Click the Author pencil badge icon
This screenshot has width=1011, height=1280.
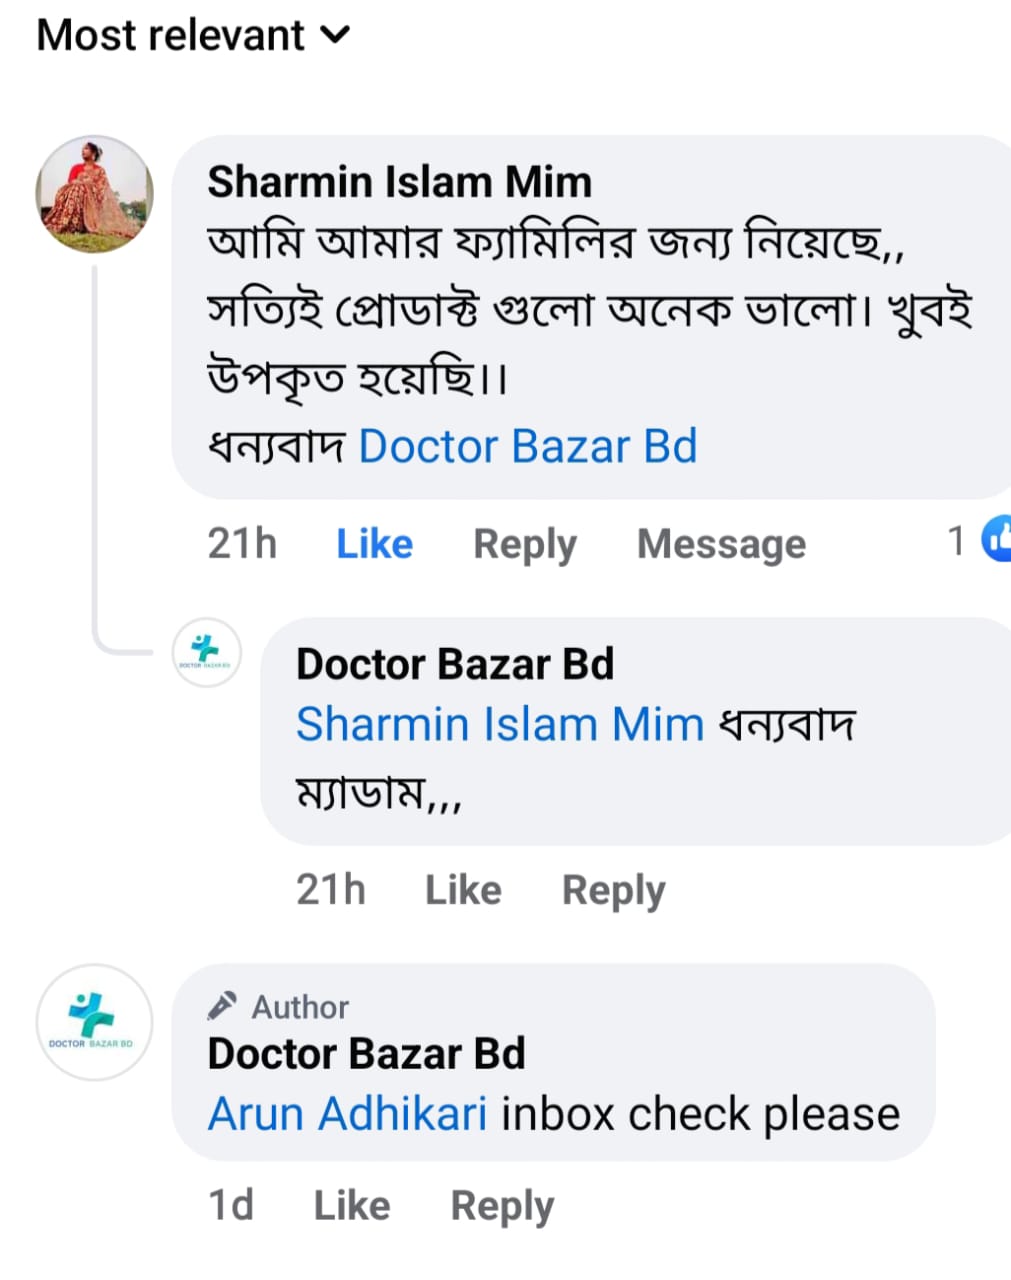click(222, 1005)
